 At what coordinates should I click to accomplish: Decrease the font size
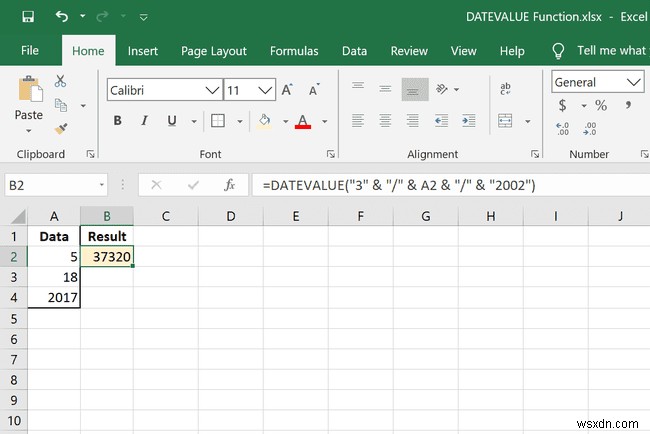314,90
